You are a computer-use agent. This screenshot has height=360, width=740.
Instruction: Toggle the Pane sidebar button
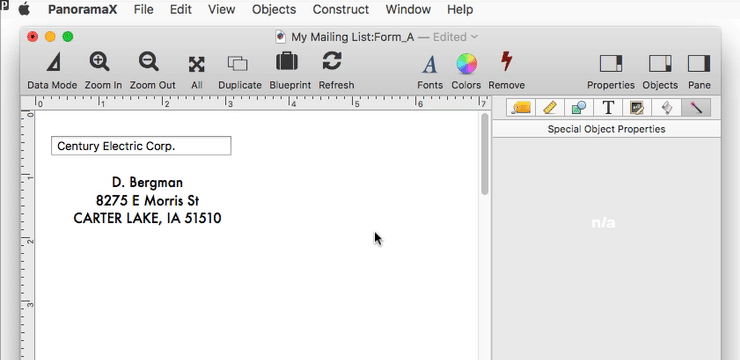click(699, 63)
